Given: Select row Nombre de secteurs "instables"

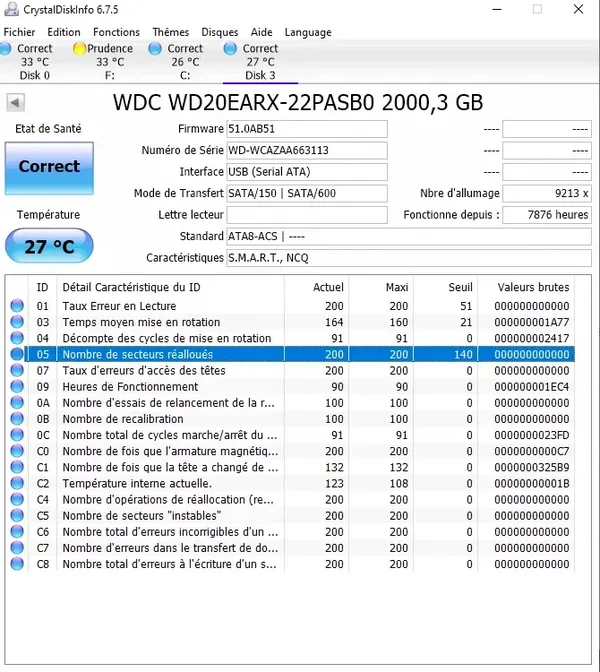Looking at the screenshot, I should pyautogui.click(x=291, y=516).
